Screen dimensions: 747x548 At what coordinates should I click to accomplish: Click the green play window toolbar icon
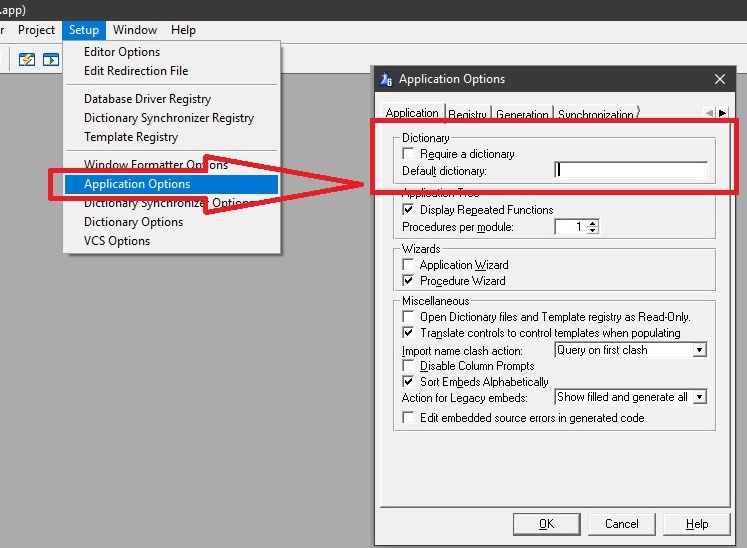tap(49, 59)
